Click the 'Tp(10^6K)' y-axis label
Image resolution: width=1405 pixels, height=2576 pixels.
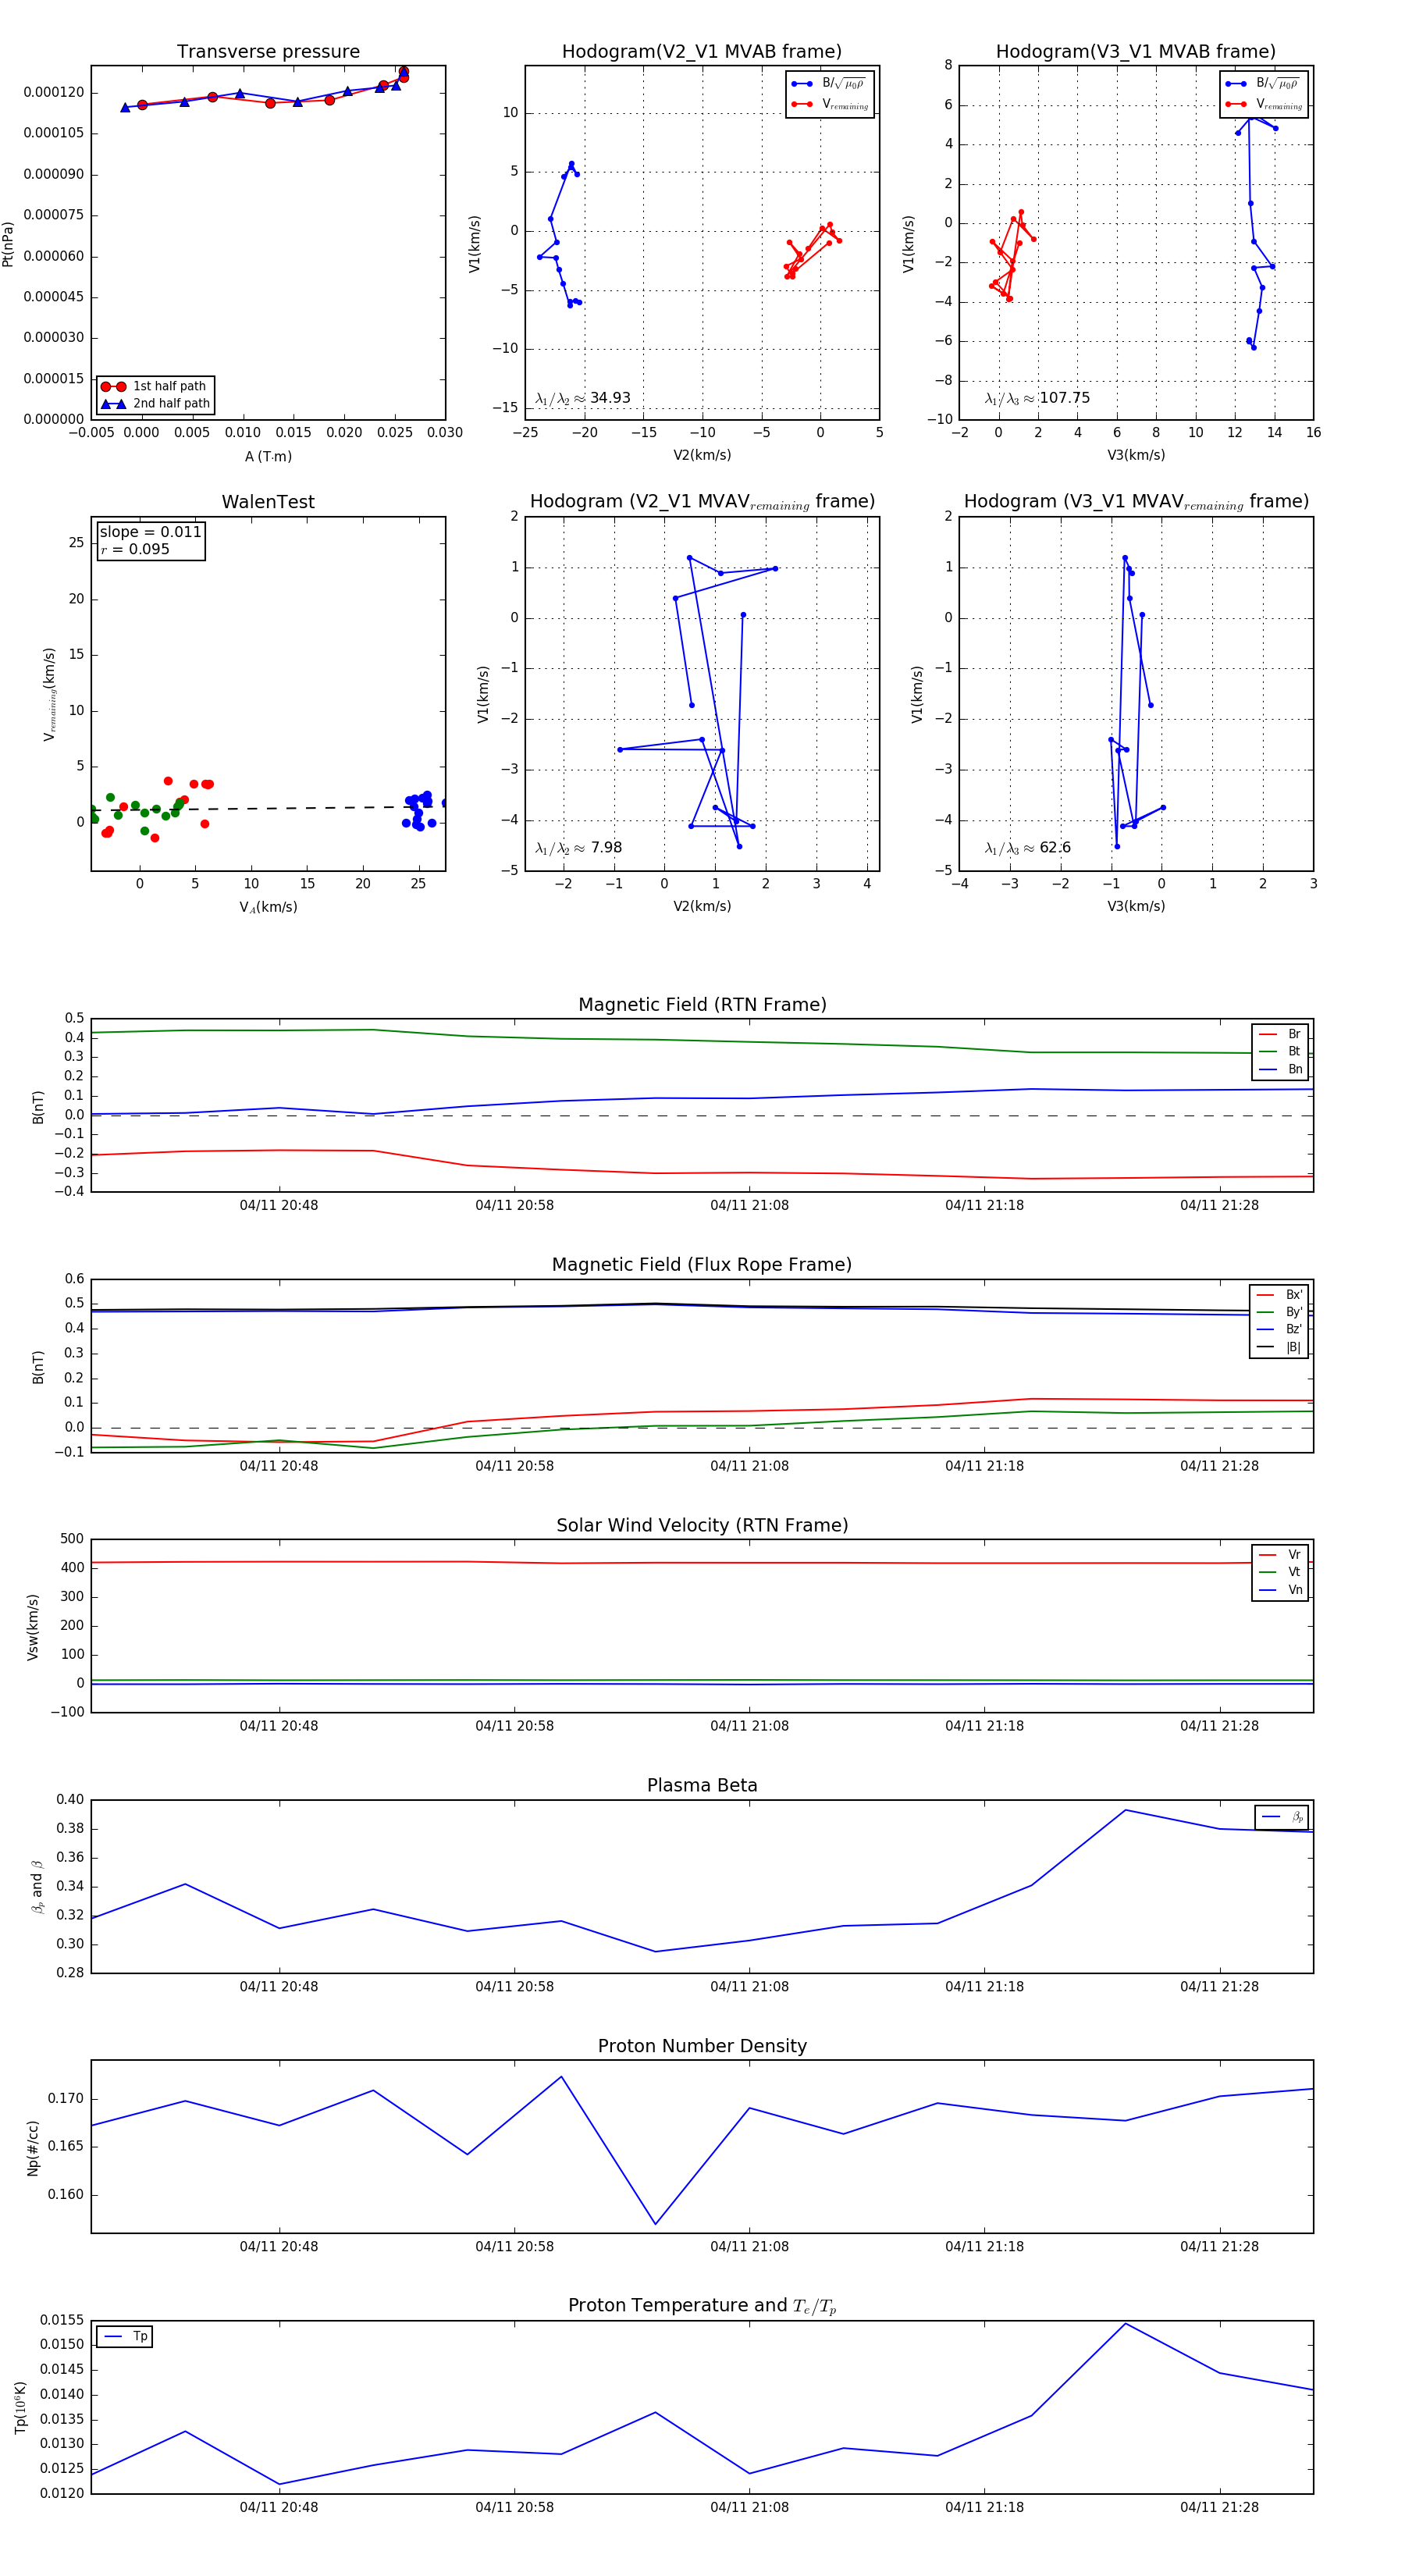coord(20,2406)
